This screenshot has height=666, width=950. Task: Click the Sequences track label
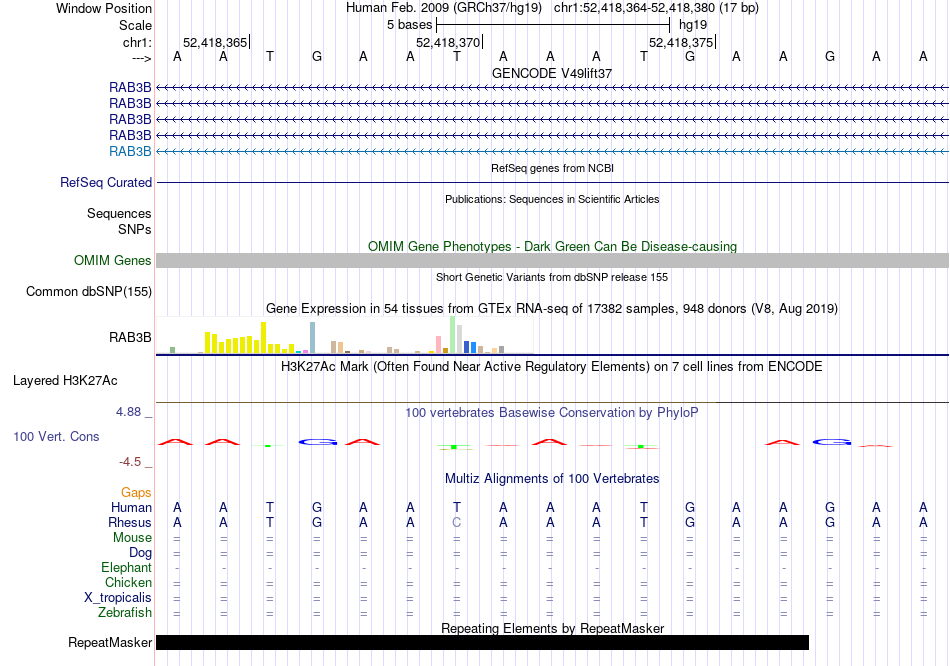coord(119,213)
